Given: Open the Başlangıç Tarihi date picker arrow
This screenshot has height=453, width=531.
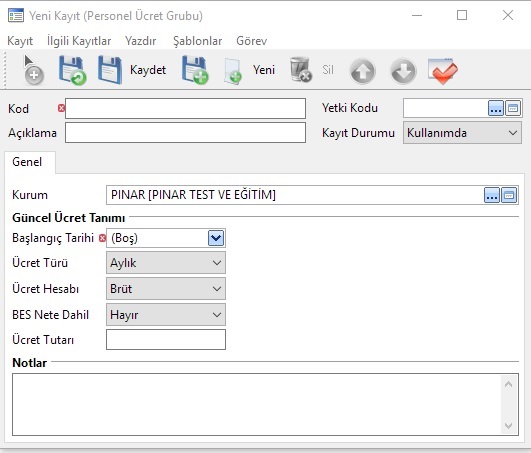Looking at the screenshot, I should pos(216,238).
